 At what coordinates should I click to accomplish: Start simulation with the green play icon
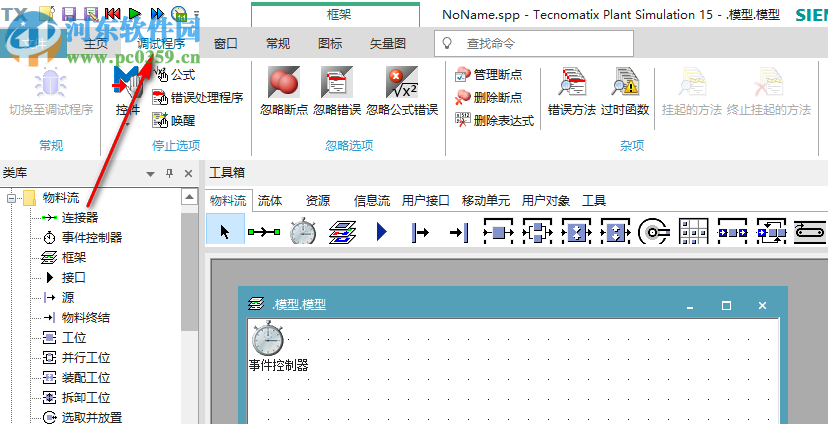(x=135, y=13)
